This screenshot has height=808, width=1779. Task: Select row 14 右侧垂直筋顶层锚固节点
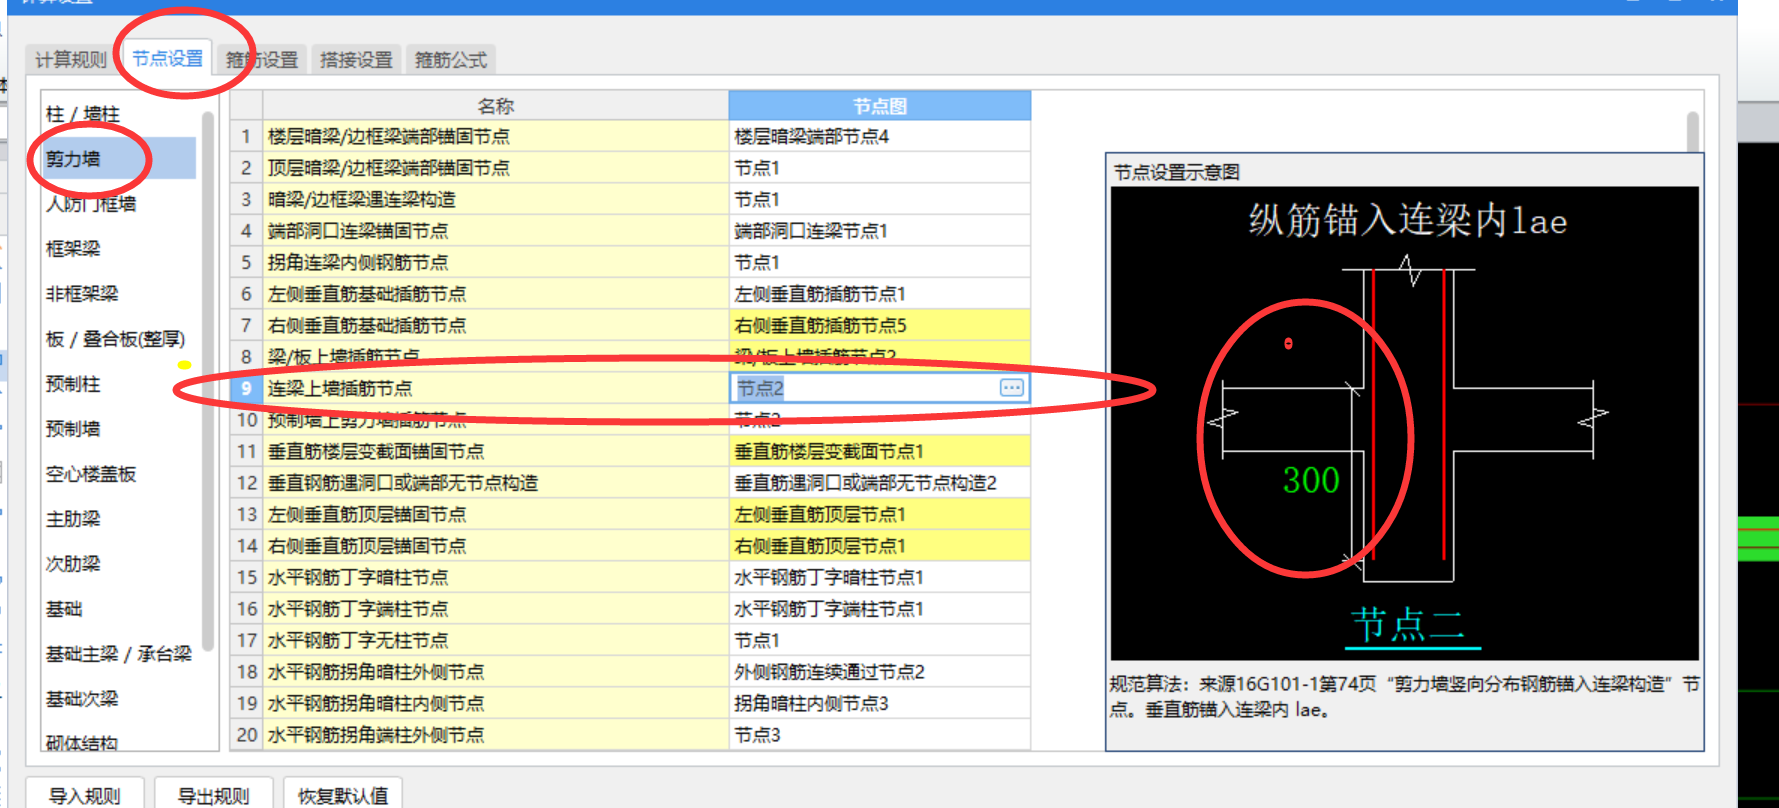coord(496,546)
